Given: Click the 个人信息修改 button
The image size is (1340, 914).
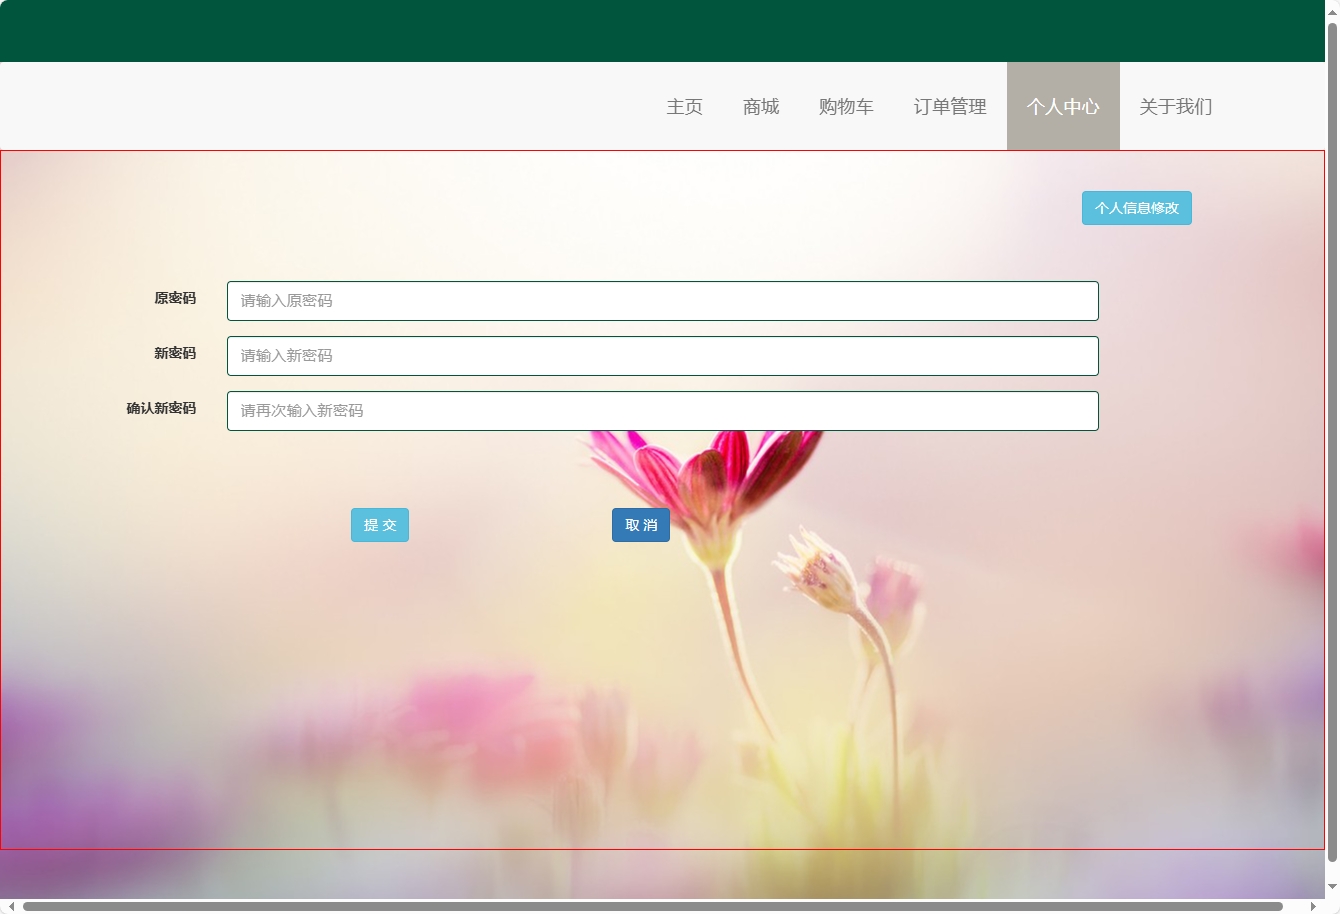Looking at the screenshot, I should coord(1136,208).
